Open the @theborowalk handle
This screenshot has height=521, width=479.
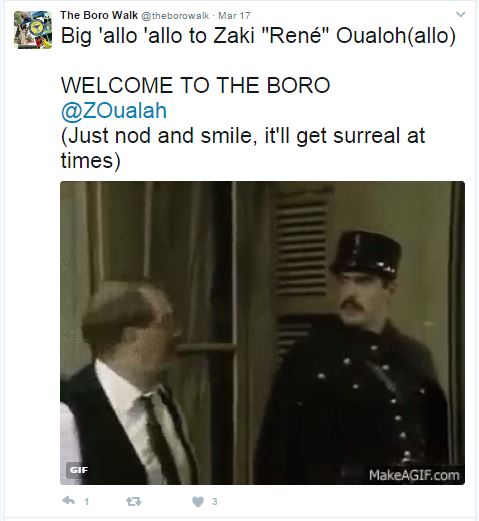tap(175, 16)
